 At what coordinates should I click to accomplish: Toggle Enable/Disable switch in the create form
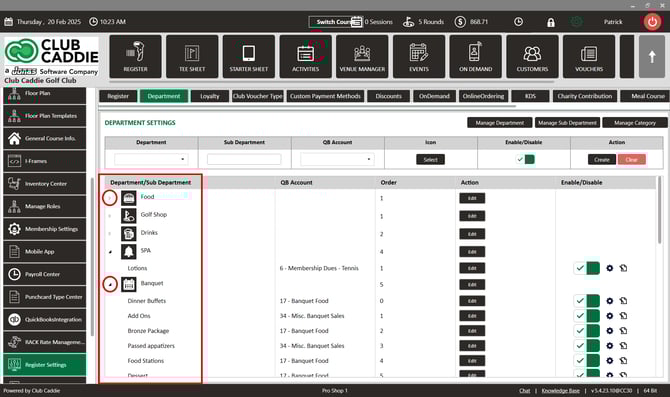pos(525,159)
